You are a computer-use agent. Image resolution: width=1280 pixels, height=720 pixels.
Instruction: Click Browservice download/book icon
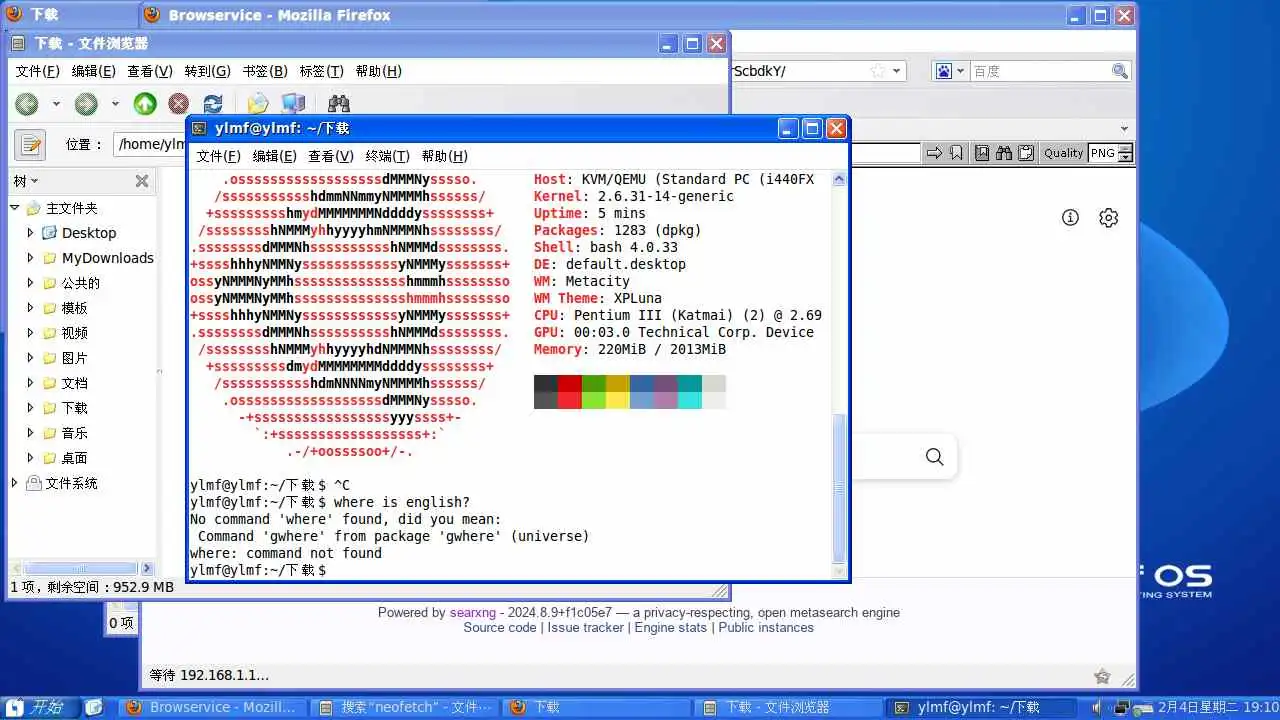982,153
